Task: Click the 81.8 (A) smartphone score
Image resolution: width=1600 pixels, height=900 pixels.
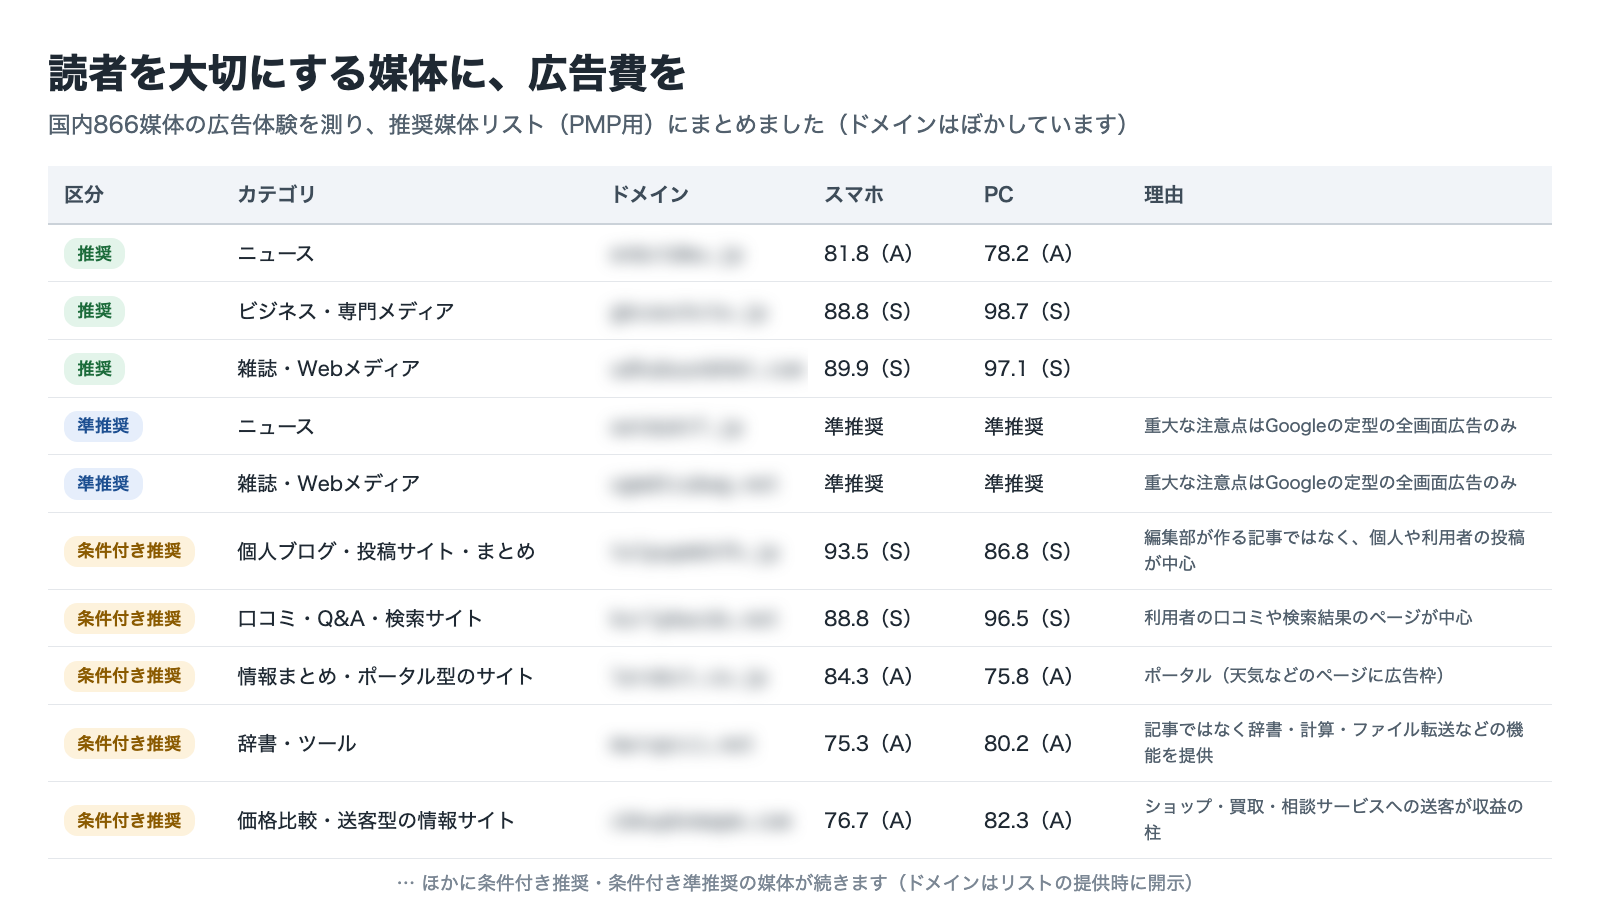Action: (x=868, y=254)
